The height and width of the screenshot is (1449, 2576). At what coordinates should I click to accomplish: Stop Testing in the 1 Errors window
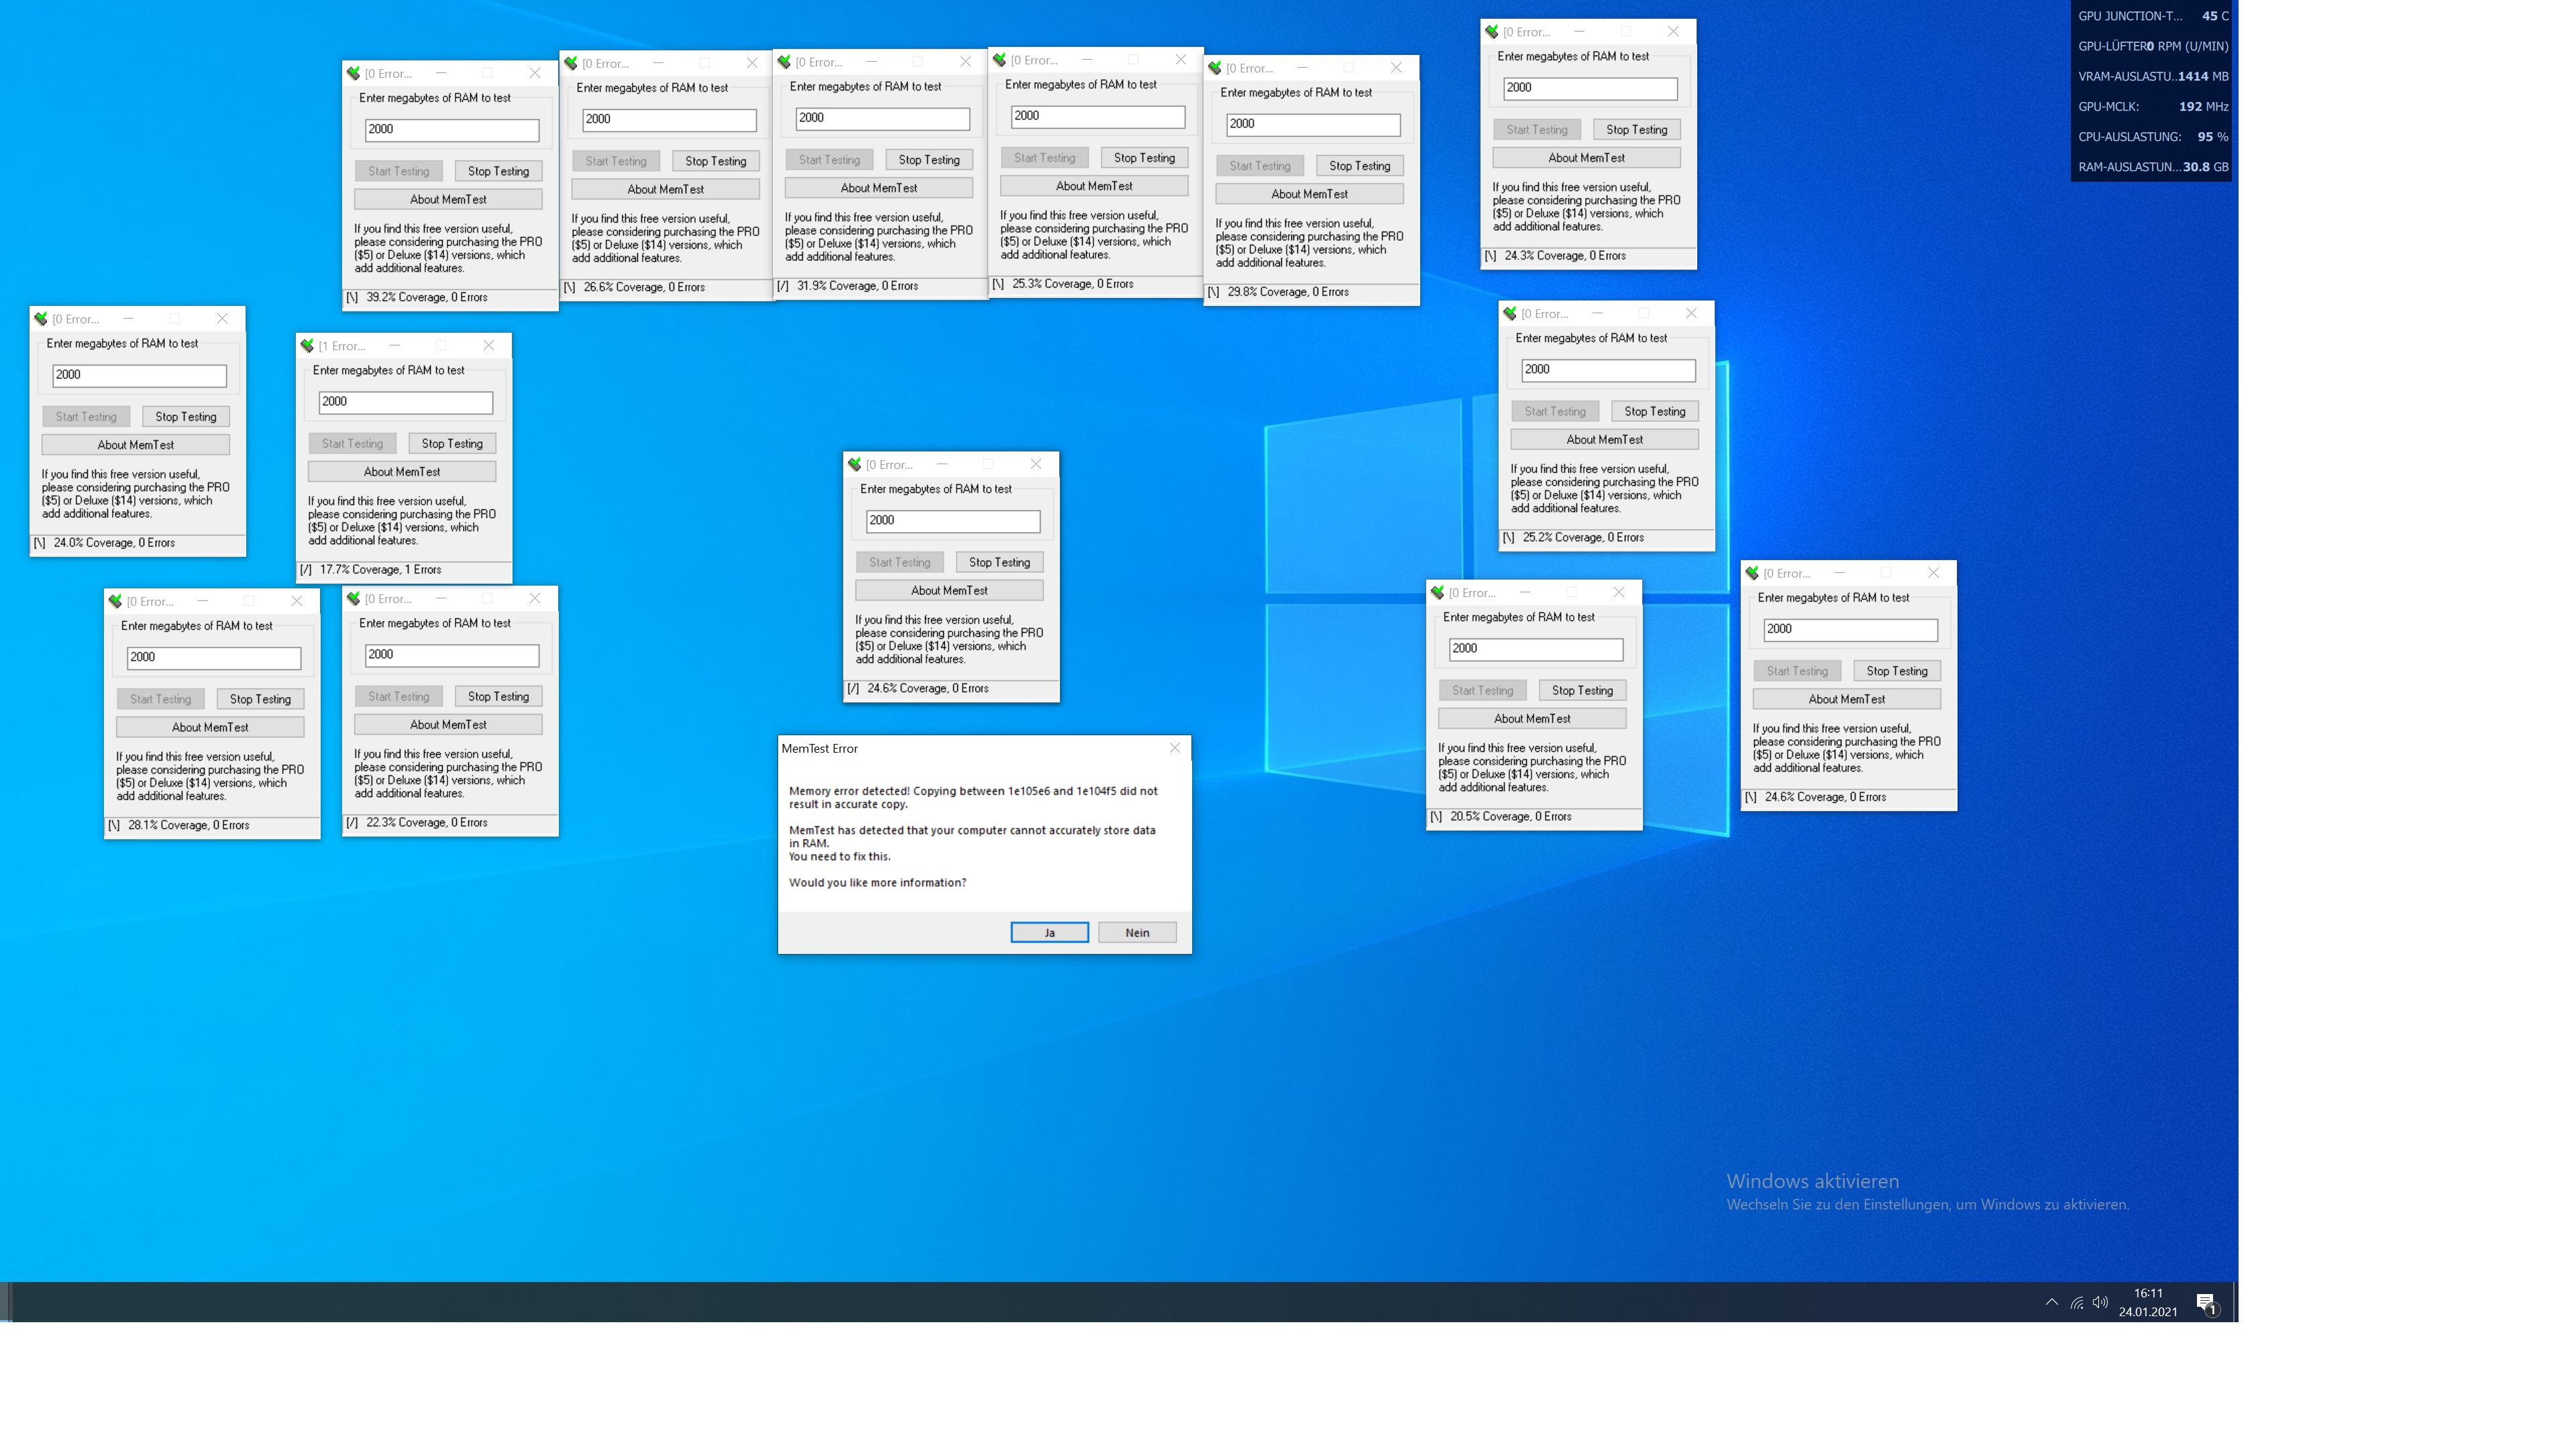point(452,443)
